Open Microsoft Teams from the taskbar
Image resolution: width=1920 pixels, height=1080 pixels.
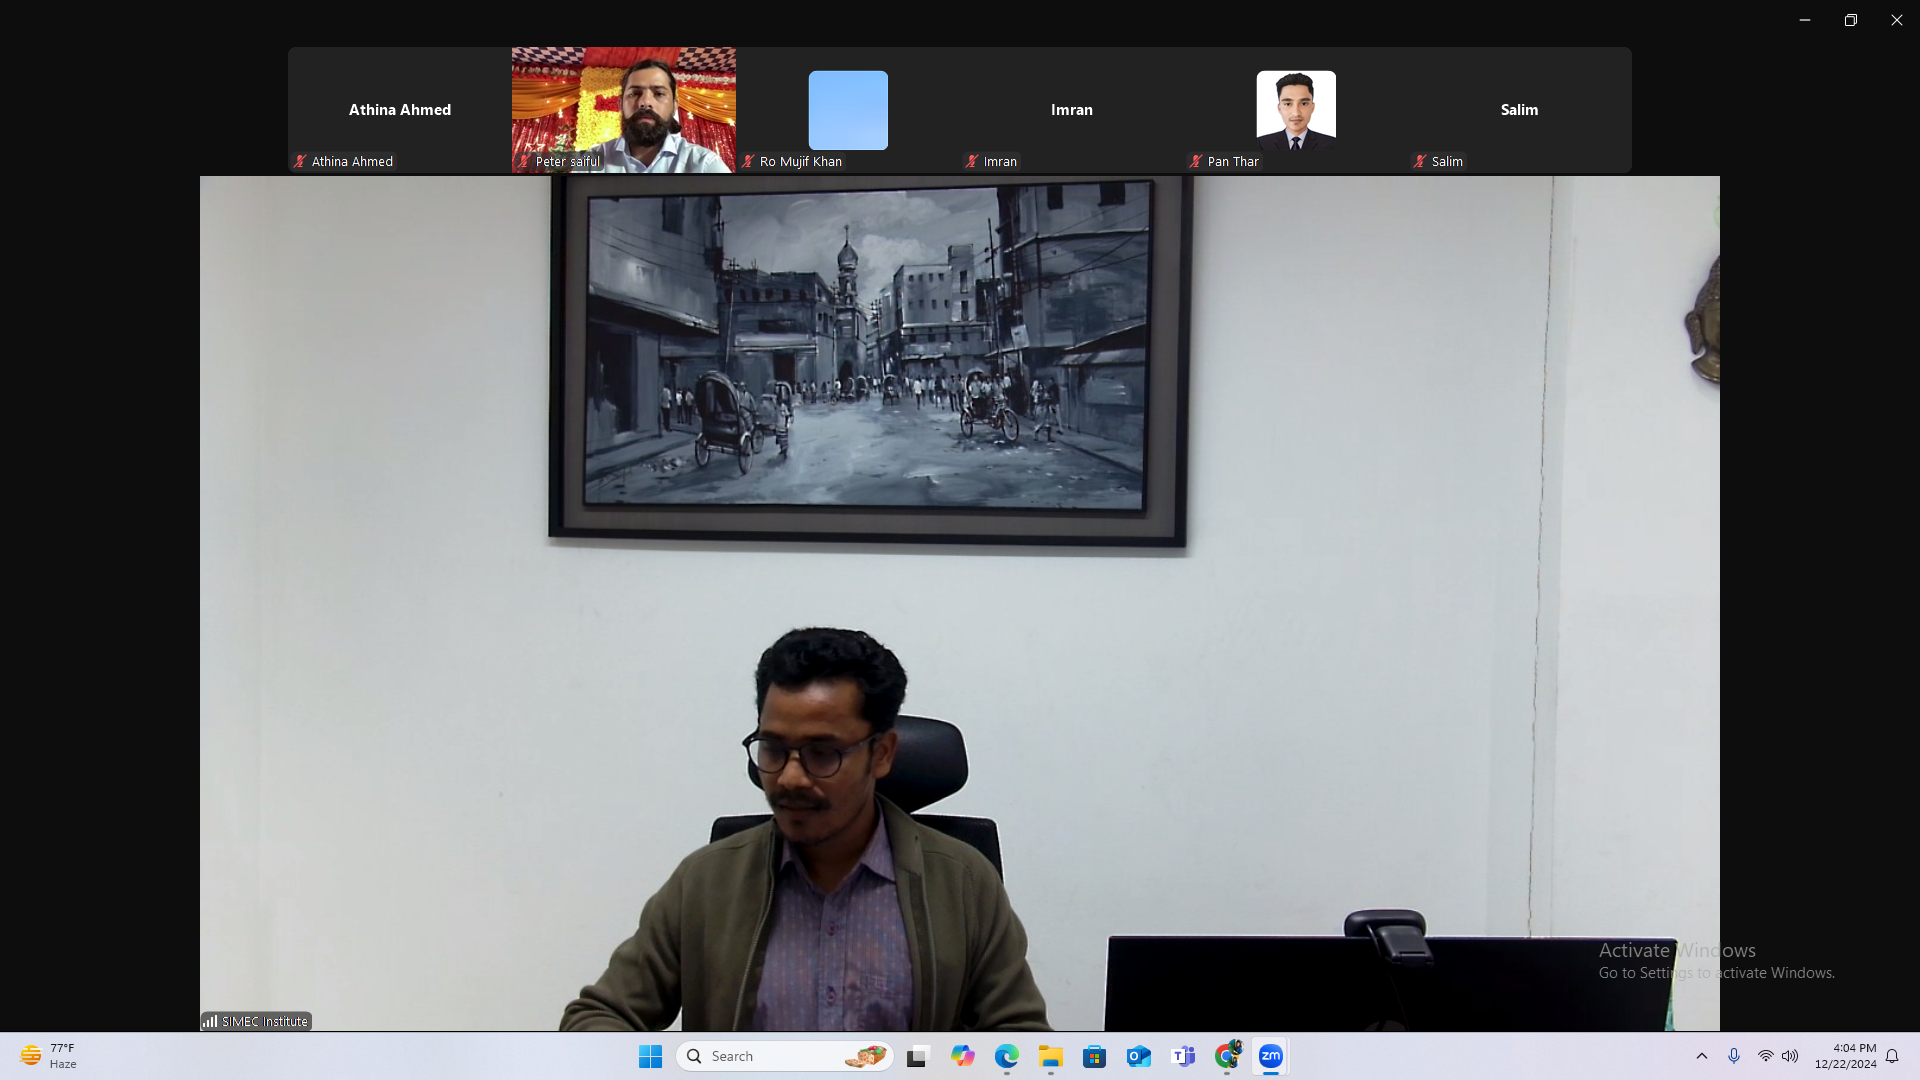click(1183, 1056)
